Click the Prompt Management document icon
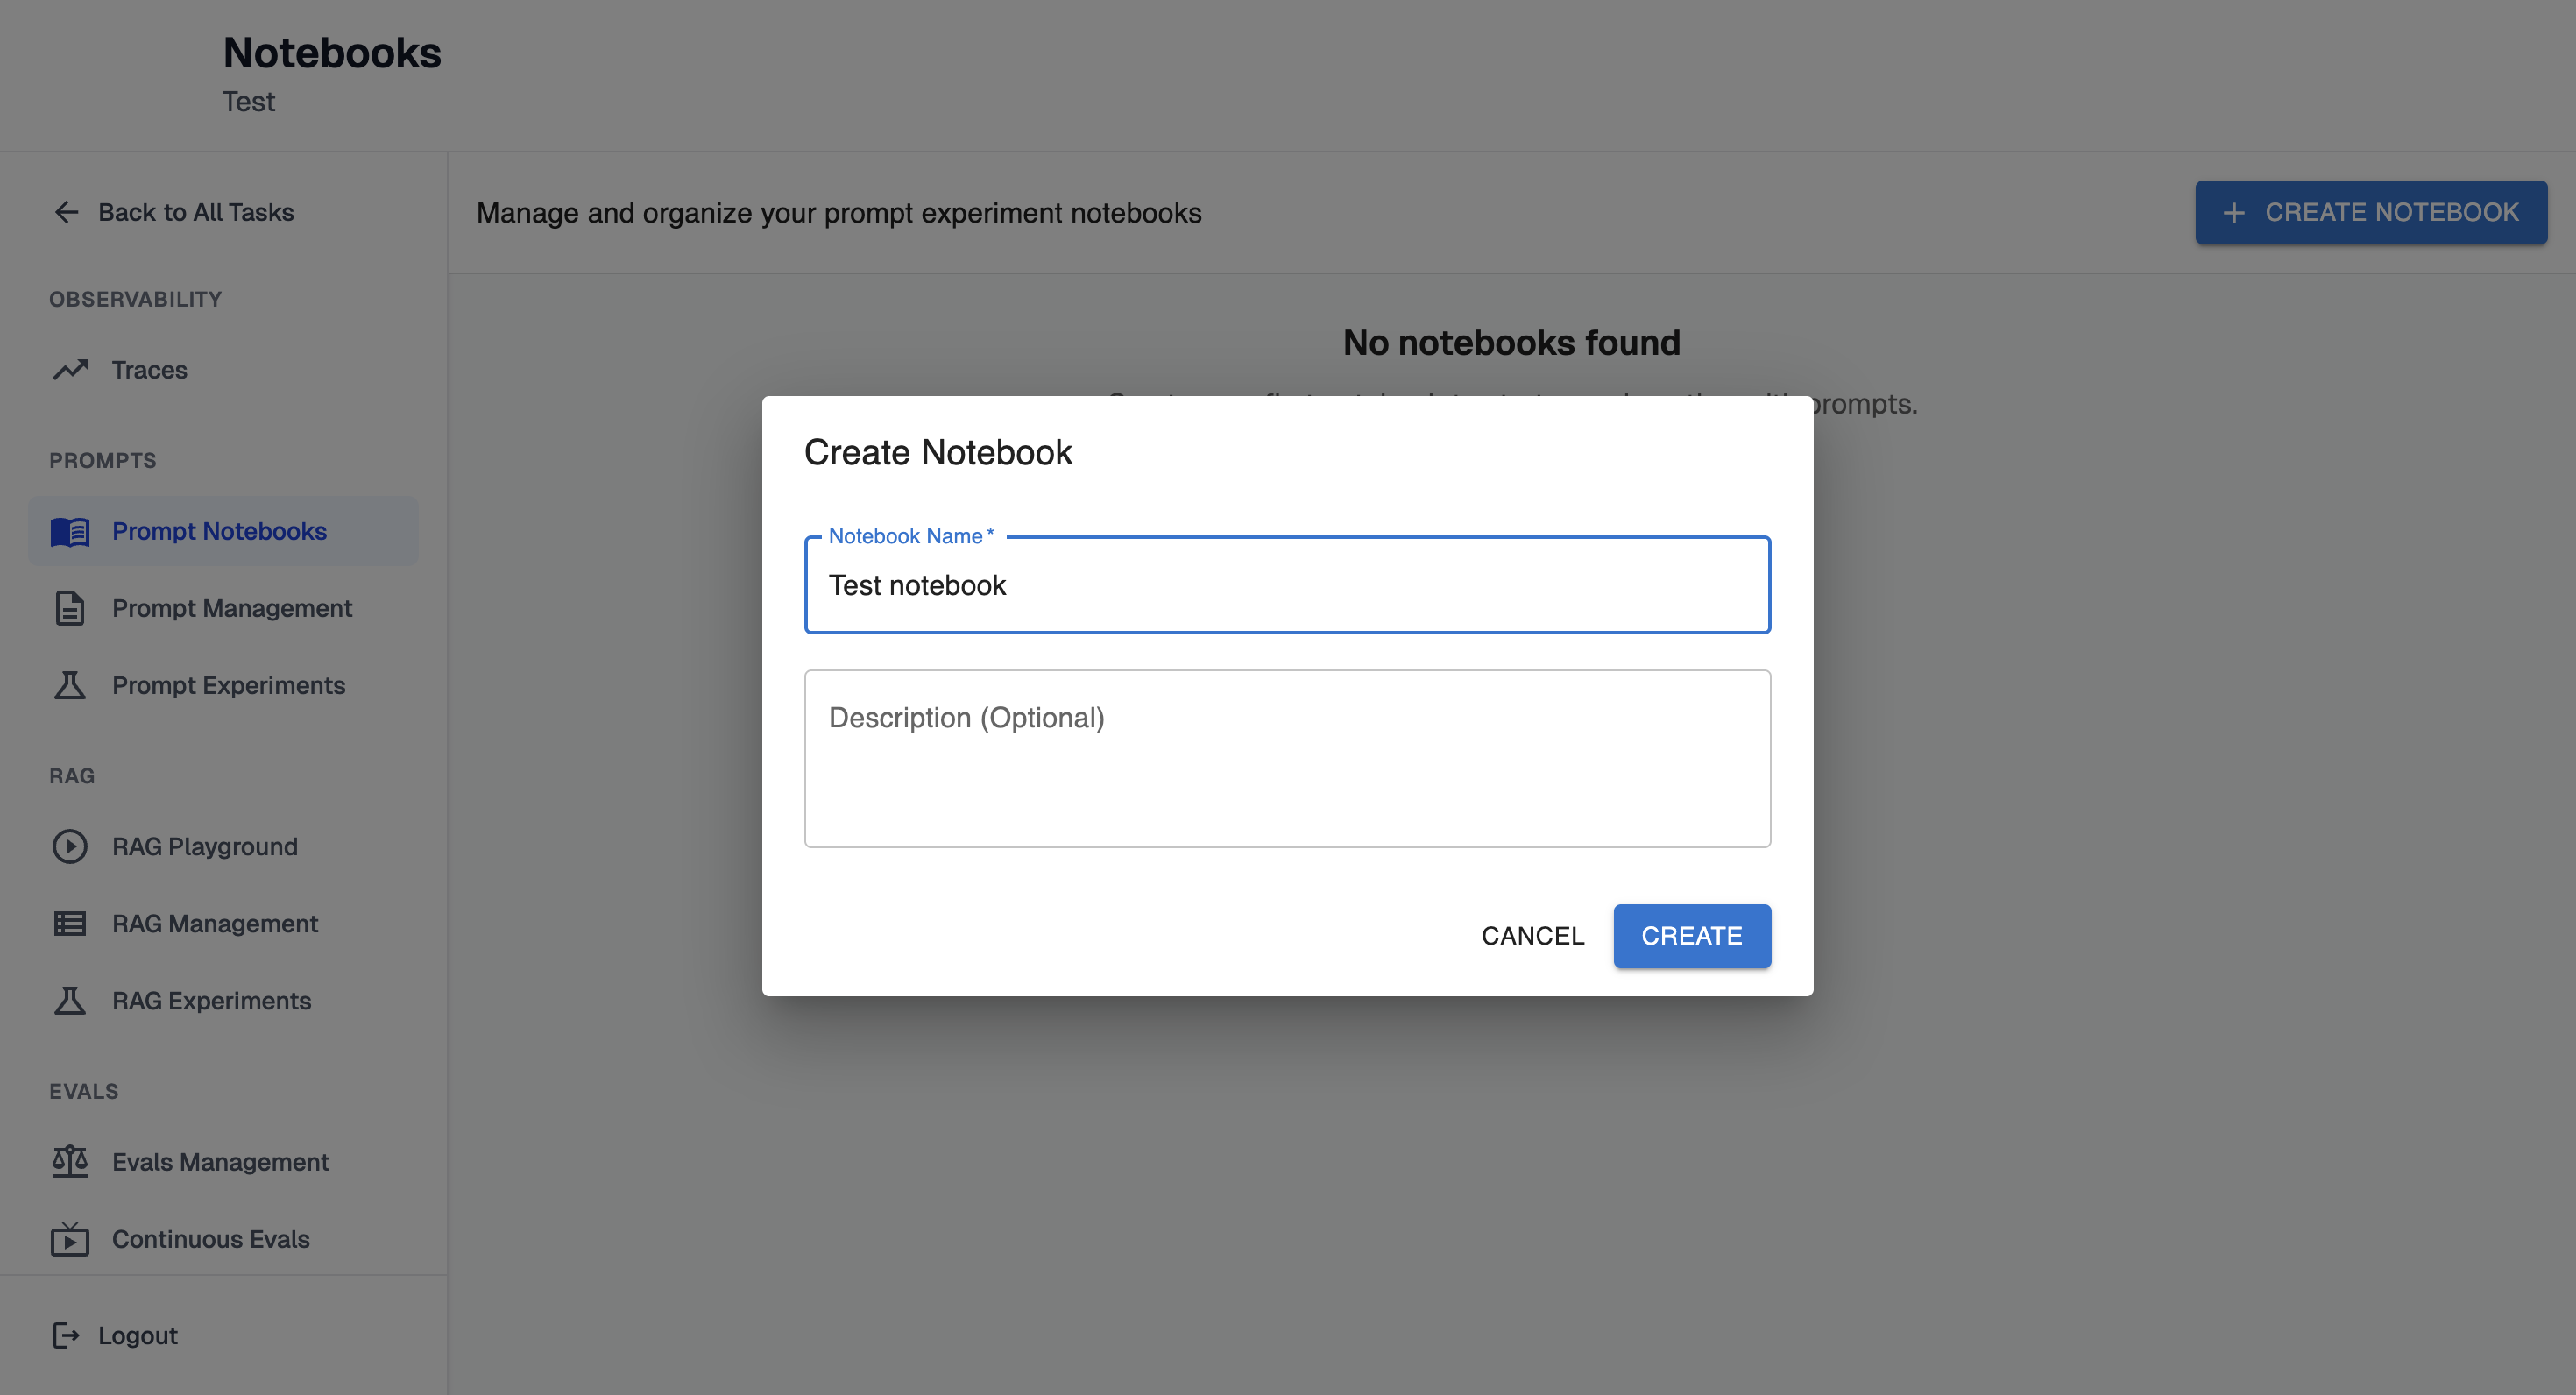Image resolution: width=2576 pixels, height=1395 pixels. point(70,608)
